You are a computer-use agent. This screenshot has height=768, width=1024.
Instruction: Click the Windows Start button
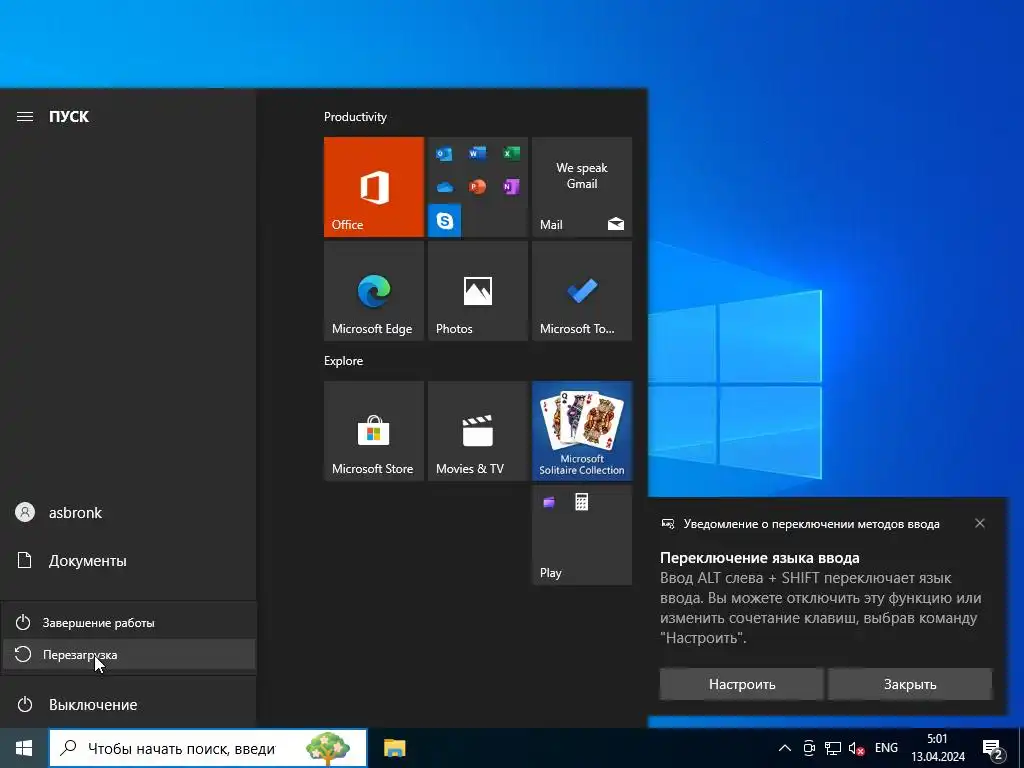pyautogui.click(x=24, y=748)
